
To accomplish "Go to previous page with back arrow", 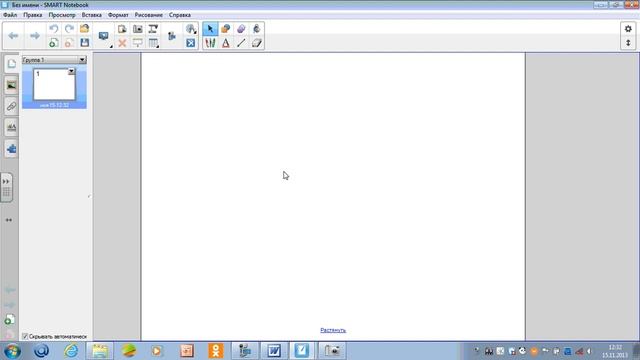I will coord(13,36).
